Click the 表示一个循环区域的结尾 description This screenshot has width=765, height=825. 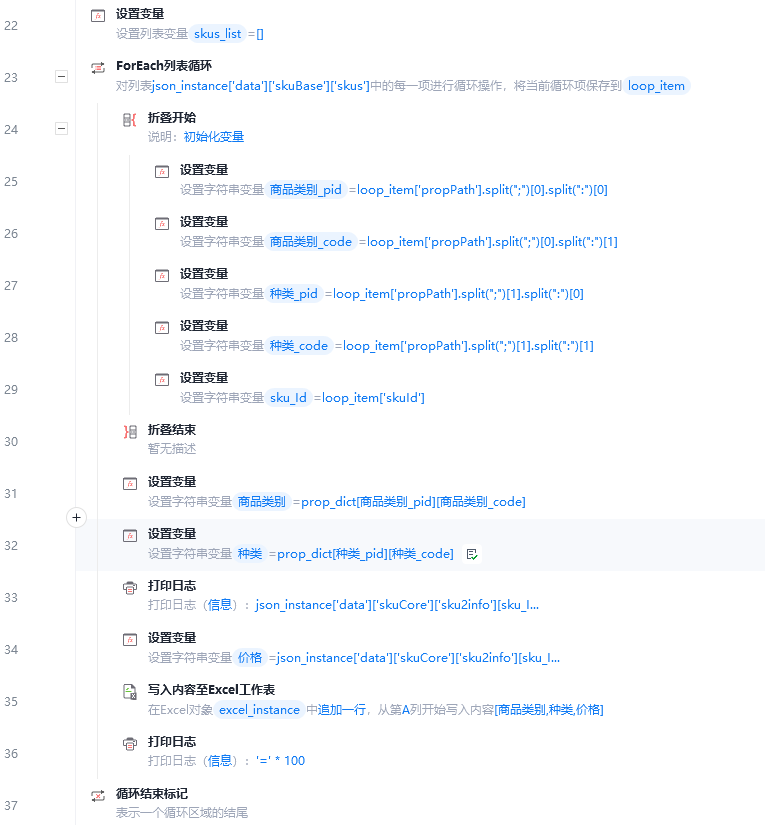click(182, 813)
